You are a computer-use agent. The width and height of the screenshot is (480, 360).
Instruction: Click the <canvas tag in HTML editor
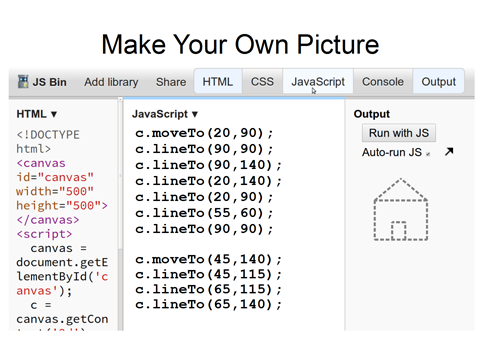click(41, 163)
